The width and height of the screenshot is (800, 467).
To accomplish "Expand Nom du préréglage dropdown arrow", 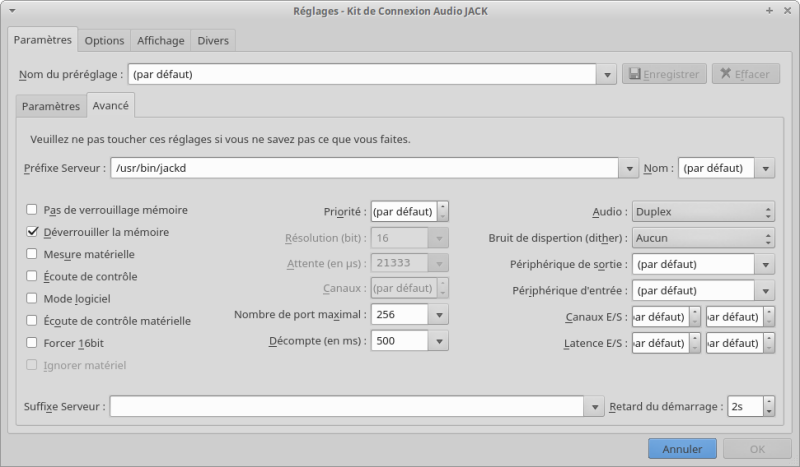I will click(607, 75).
